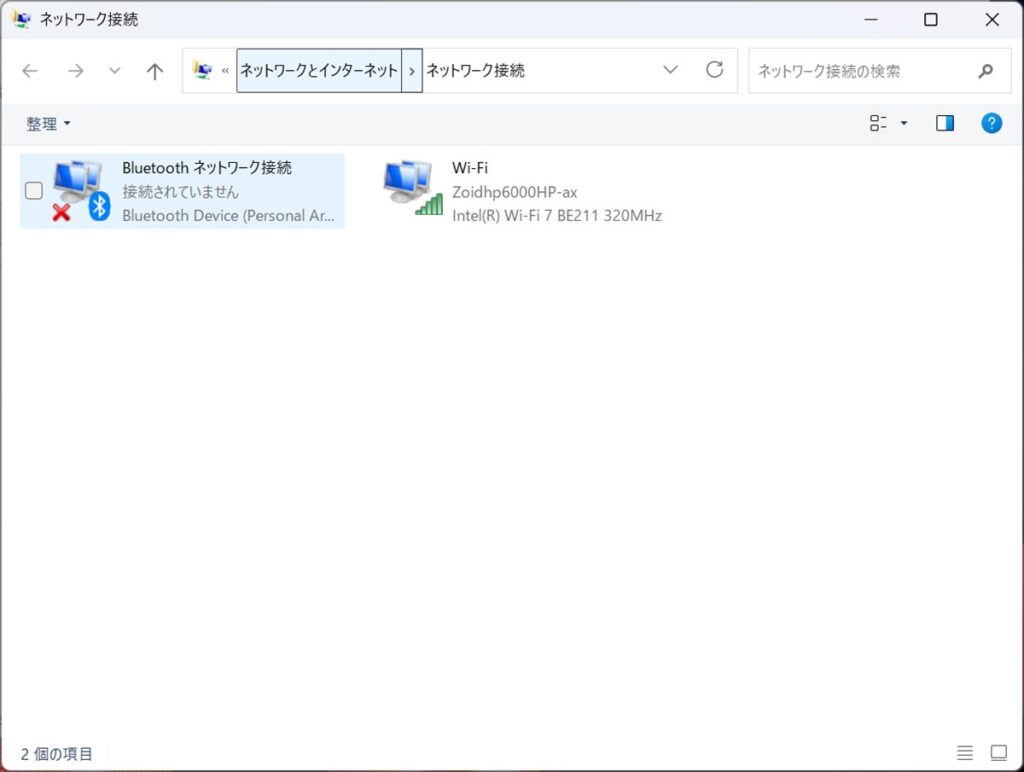Click Intel(R) Wi-Fi 7 BE211 320MHz text
Screen dimensions: 1024x772
point(557,216)
